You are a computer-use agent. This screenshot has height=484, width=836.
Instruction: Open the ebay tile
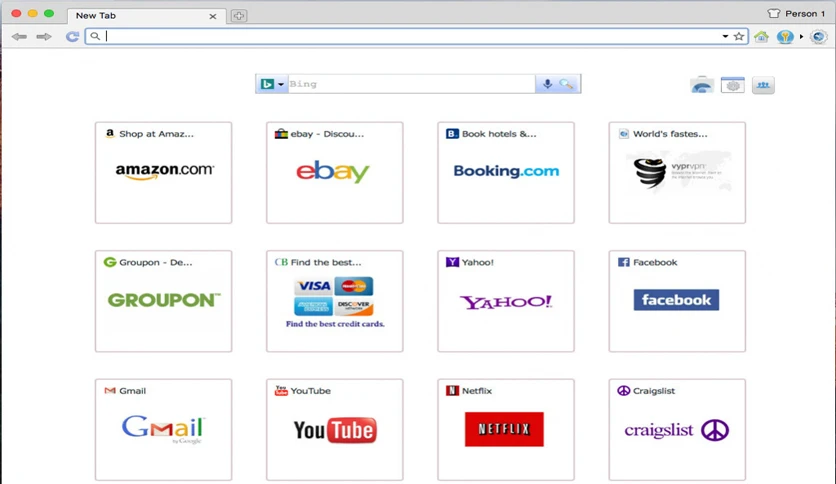click(335, 173)
